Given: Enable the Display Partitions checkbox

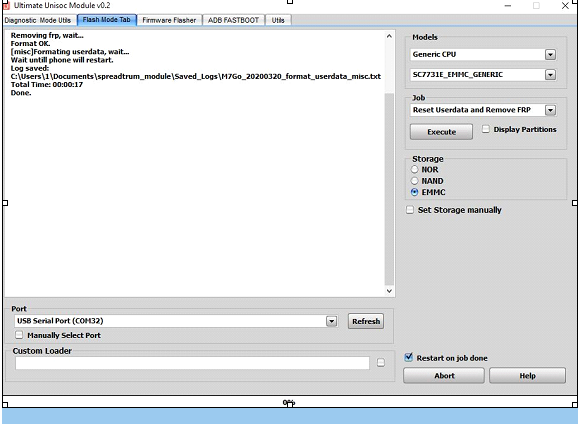Looking at the screenshot, I should point(486,129).
